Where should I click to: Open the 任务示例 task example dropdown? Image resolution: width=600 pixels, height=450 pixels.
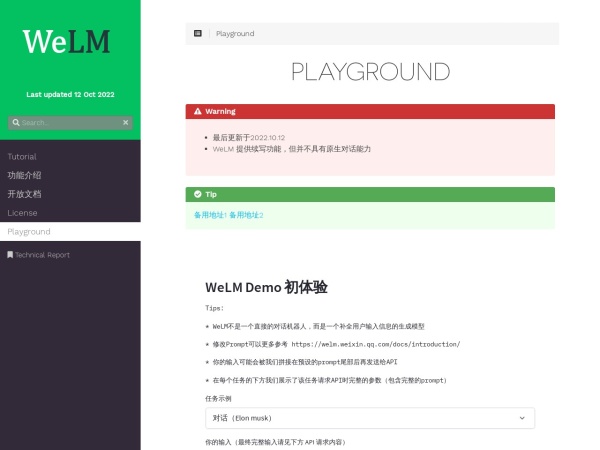369,417
